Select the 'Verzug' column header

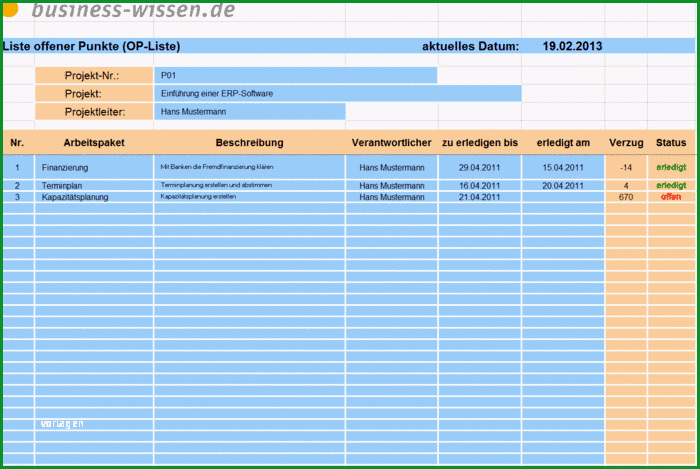coord(626,143)
